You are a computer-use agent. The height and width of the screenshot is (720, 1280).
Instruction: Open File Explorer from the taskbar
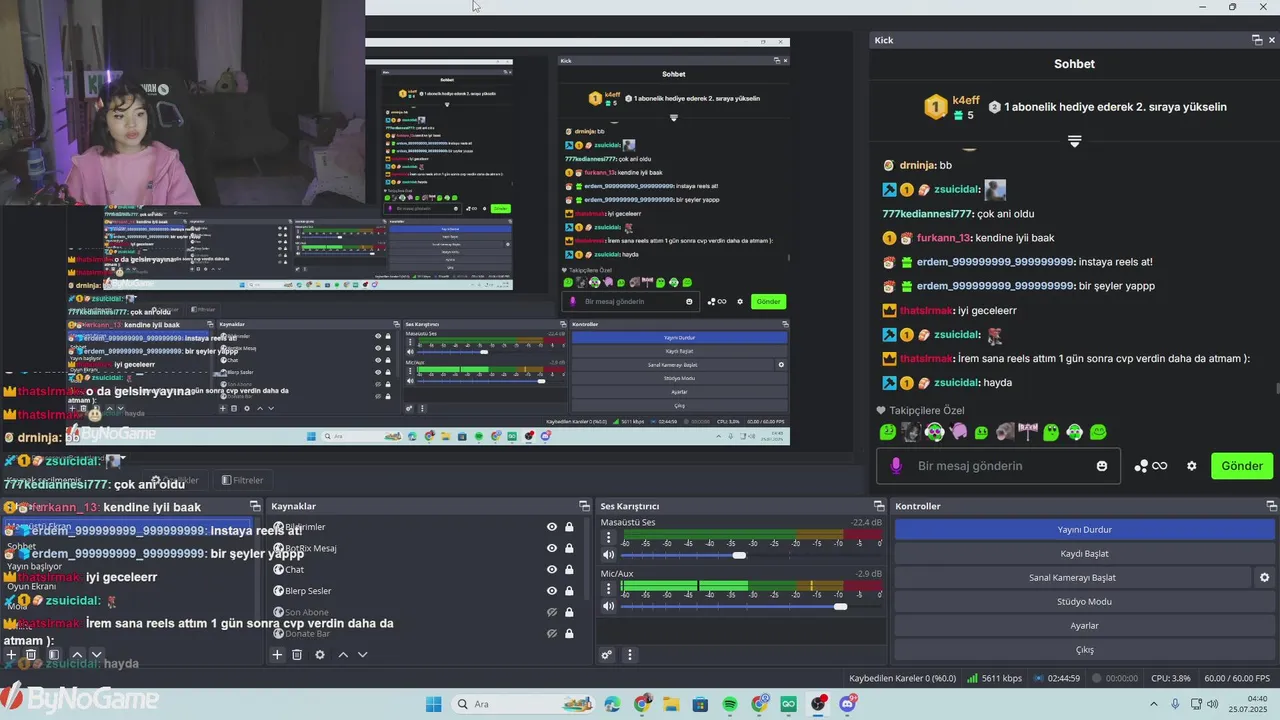coord(671,704)
